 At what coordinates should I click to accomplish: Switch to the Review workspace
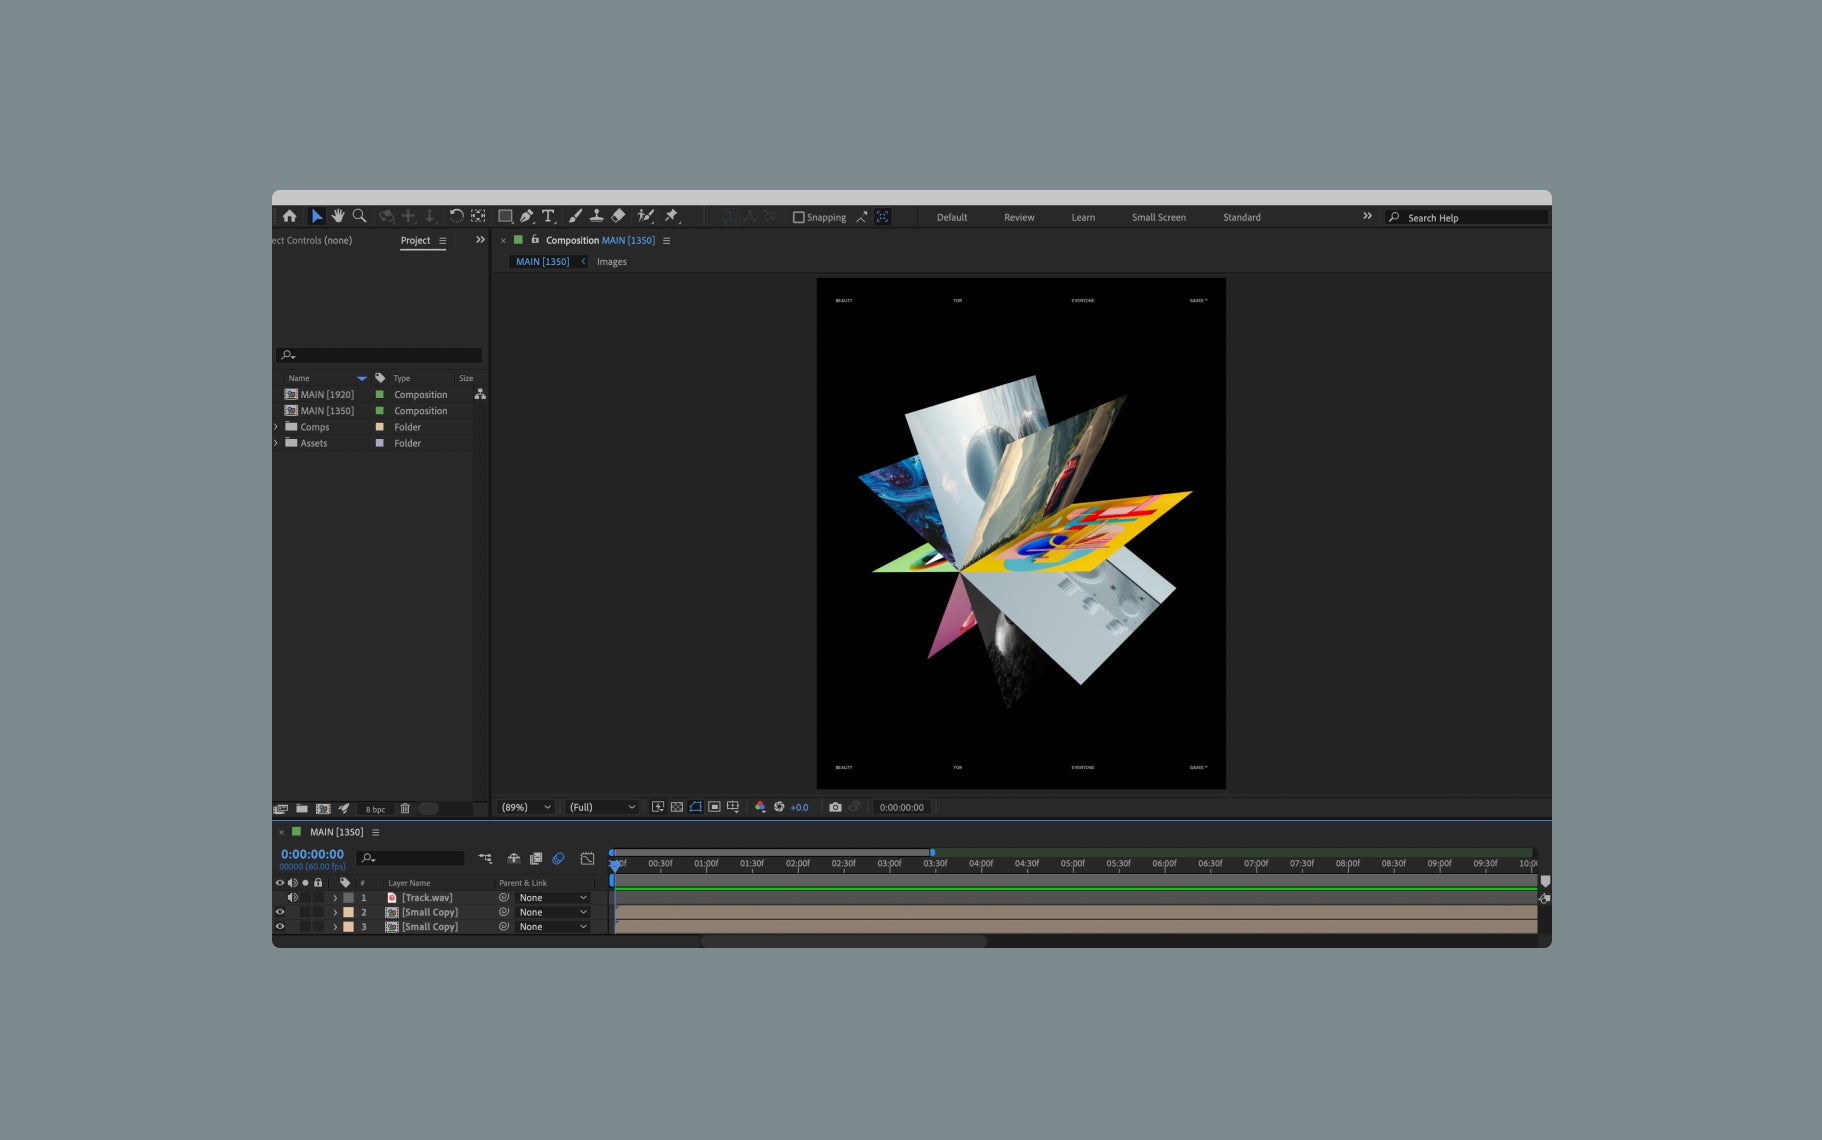[x=1019, y=217]
